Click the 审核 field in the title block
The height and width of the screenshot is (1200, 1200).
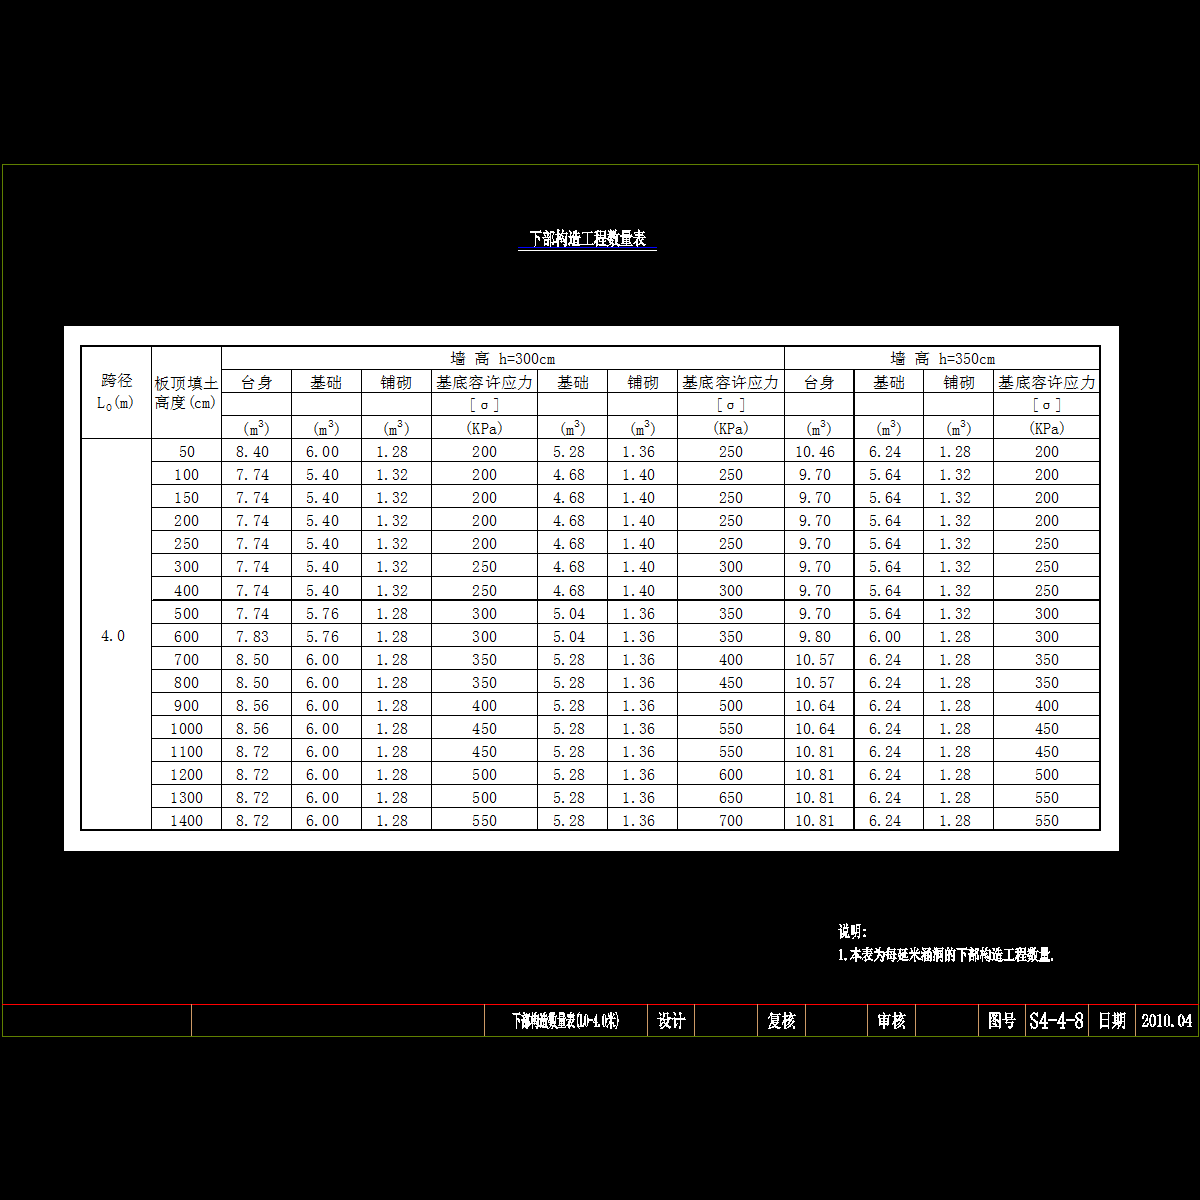pyautogui.click(x=891, y=1021)
